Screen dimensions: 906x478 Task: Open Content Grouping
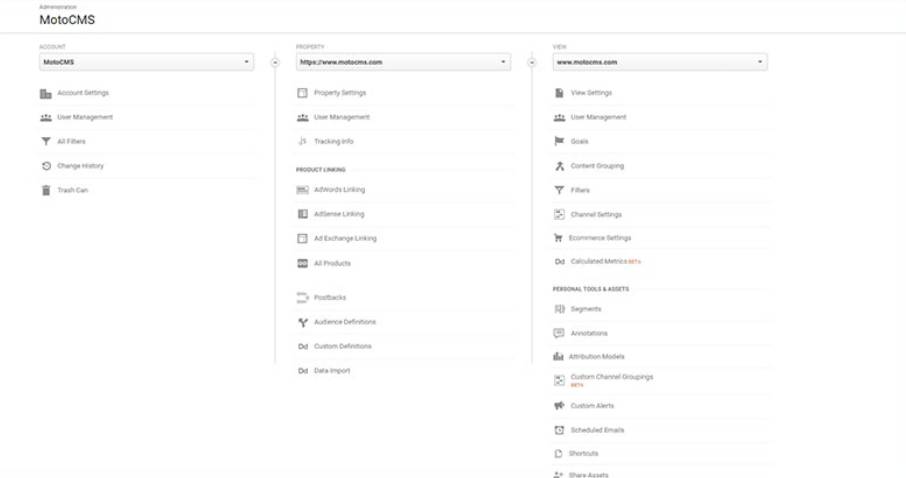pos(597,166)
